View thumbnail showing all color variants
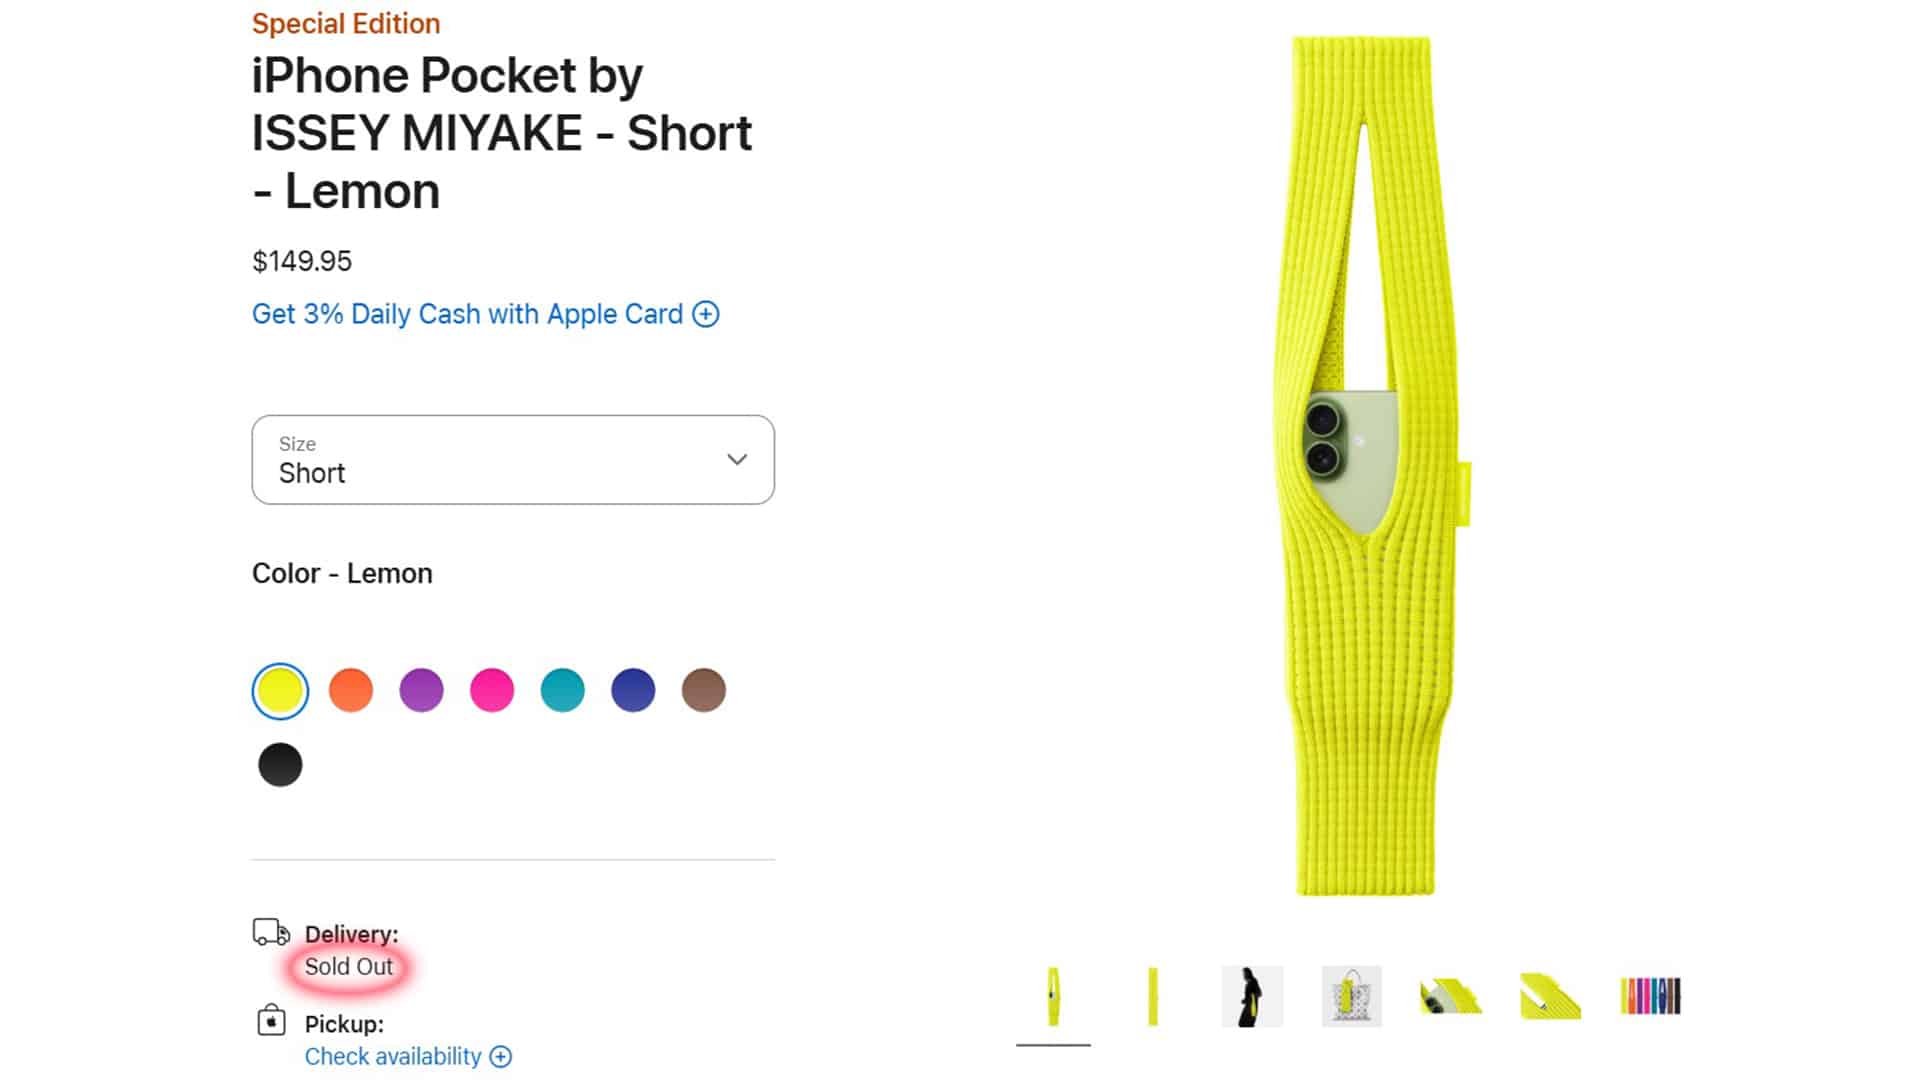 point(1650,996)
